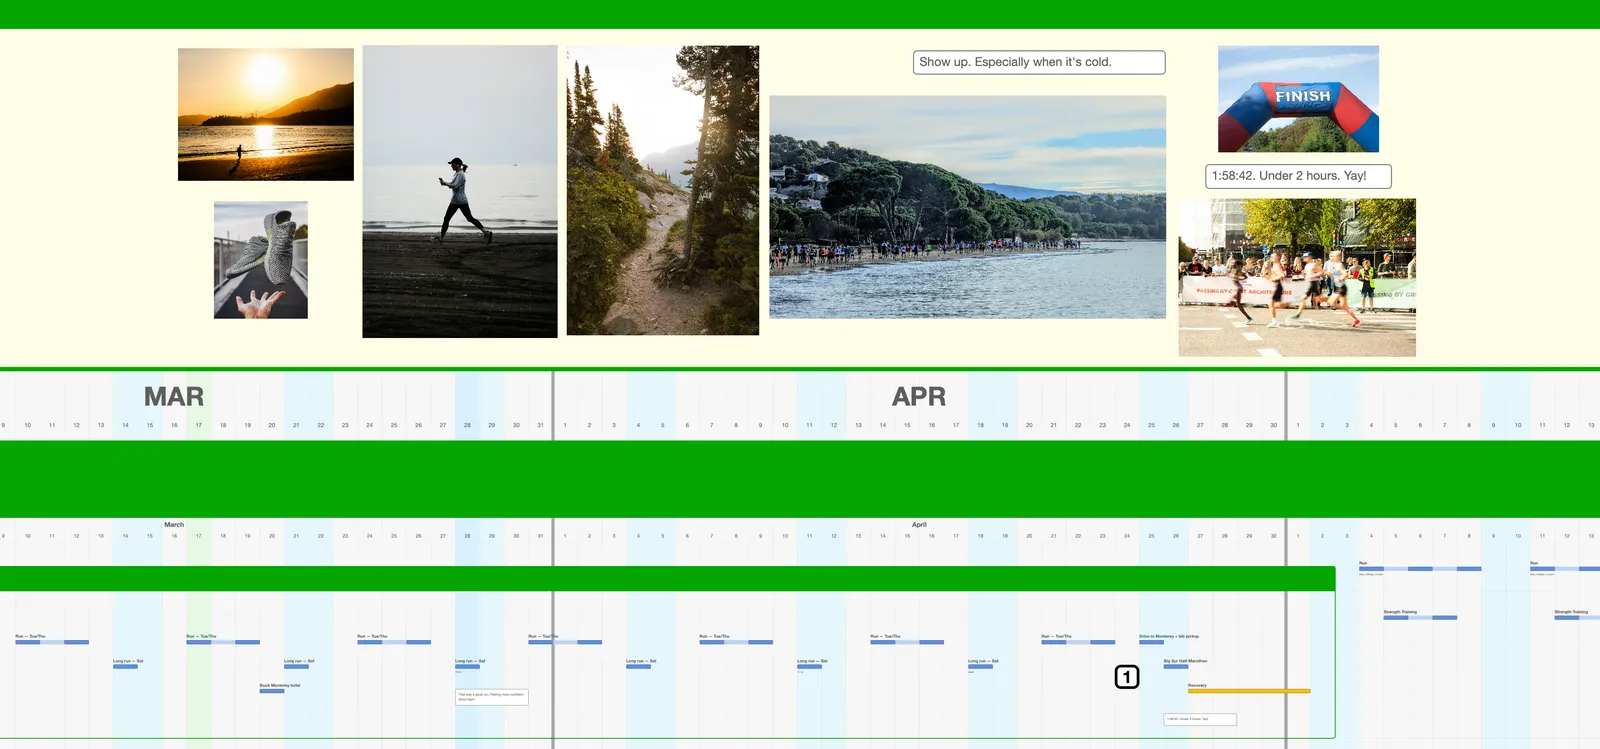Select the running shoes photo

pos(261,260)
